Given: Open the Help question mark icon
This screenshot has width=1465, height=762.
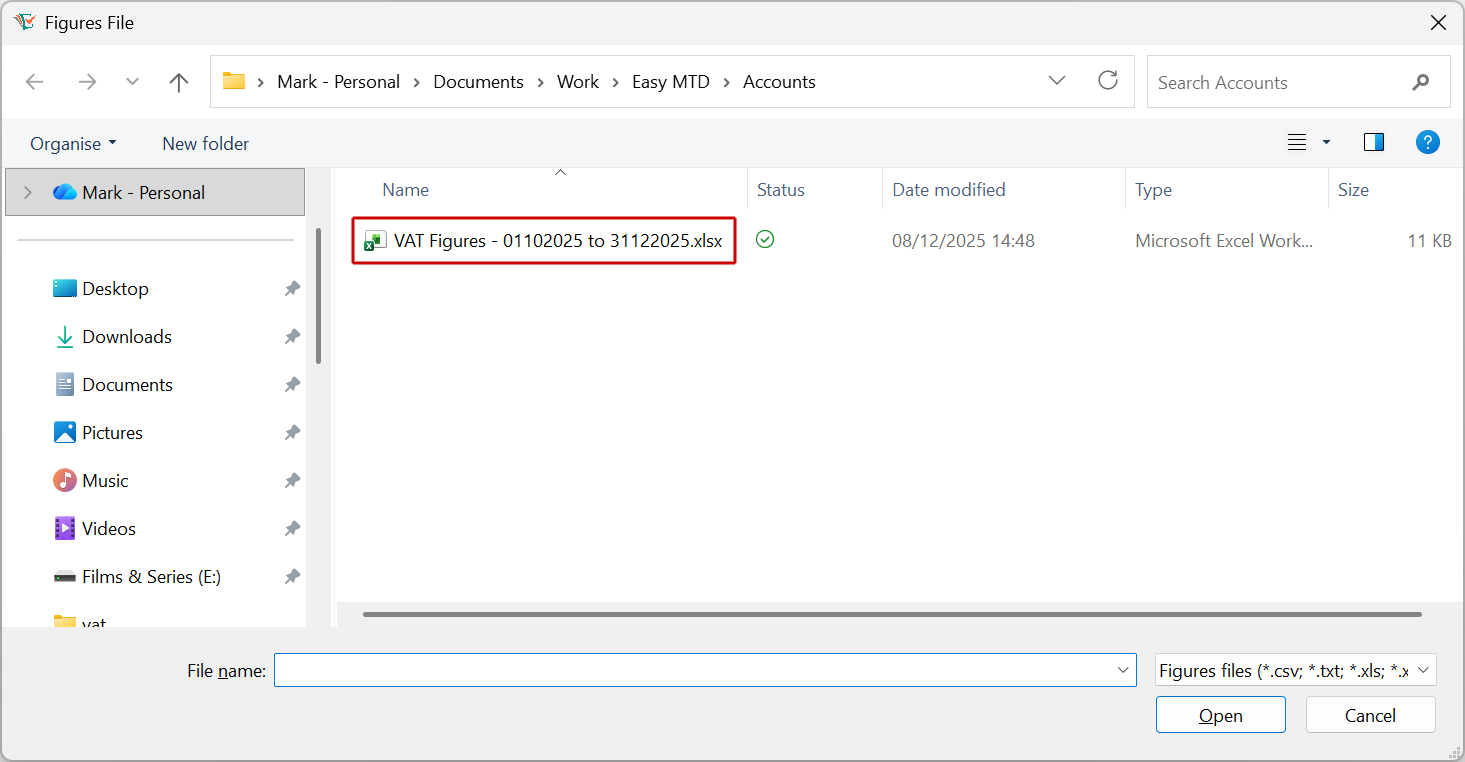Looking at the screenshot, I should [x=1427, y=142].
